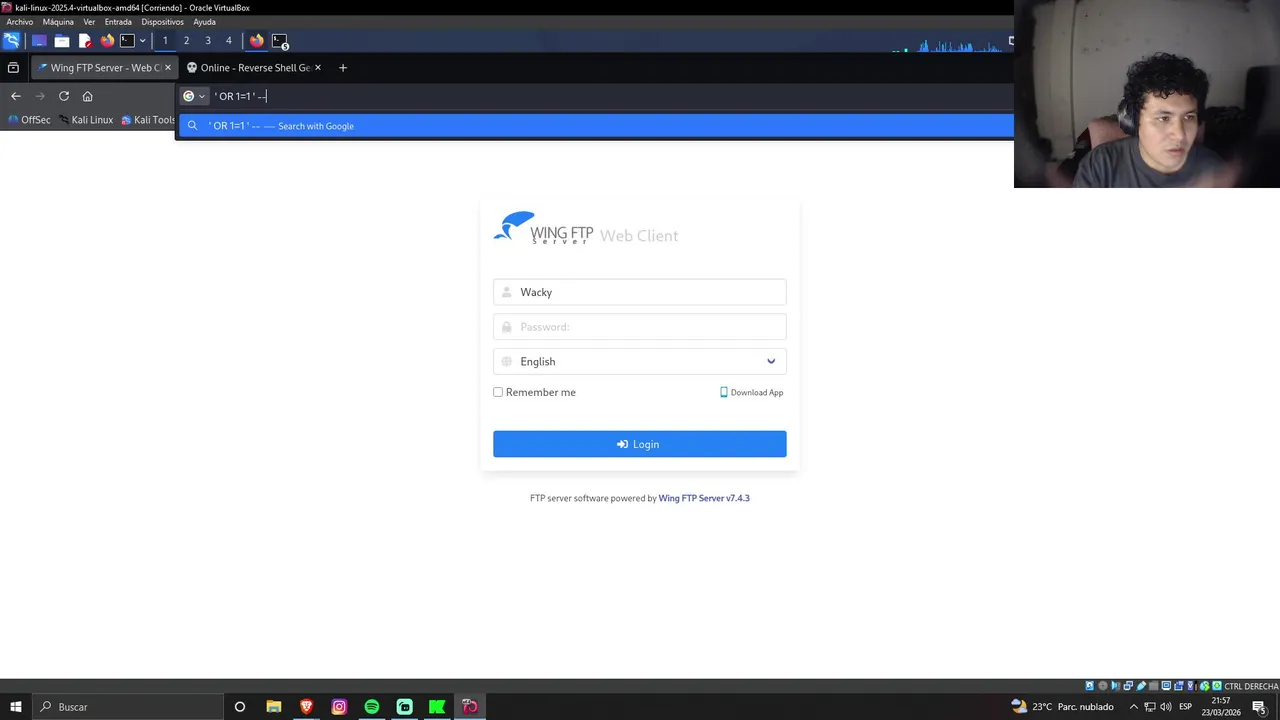Open the network status tray icon

[x=1150, y=707]
